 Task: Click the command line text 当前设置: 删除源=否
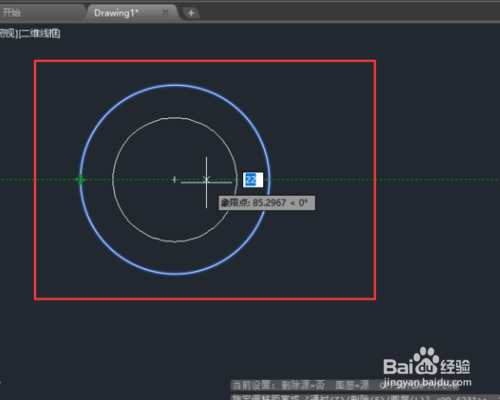click(x=278, y=385)
